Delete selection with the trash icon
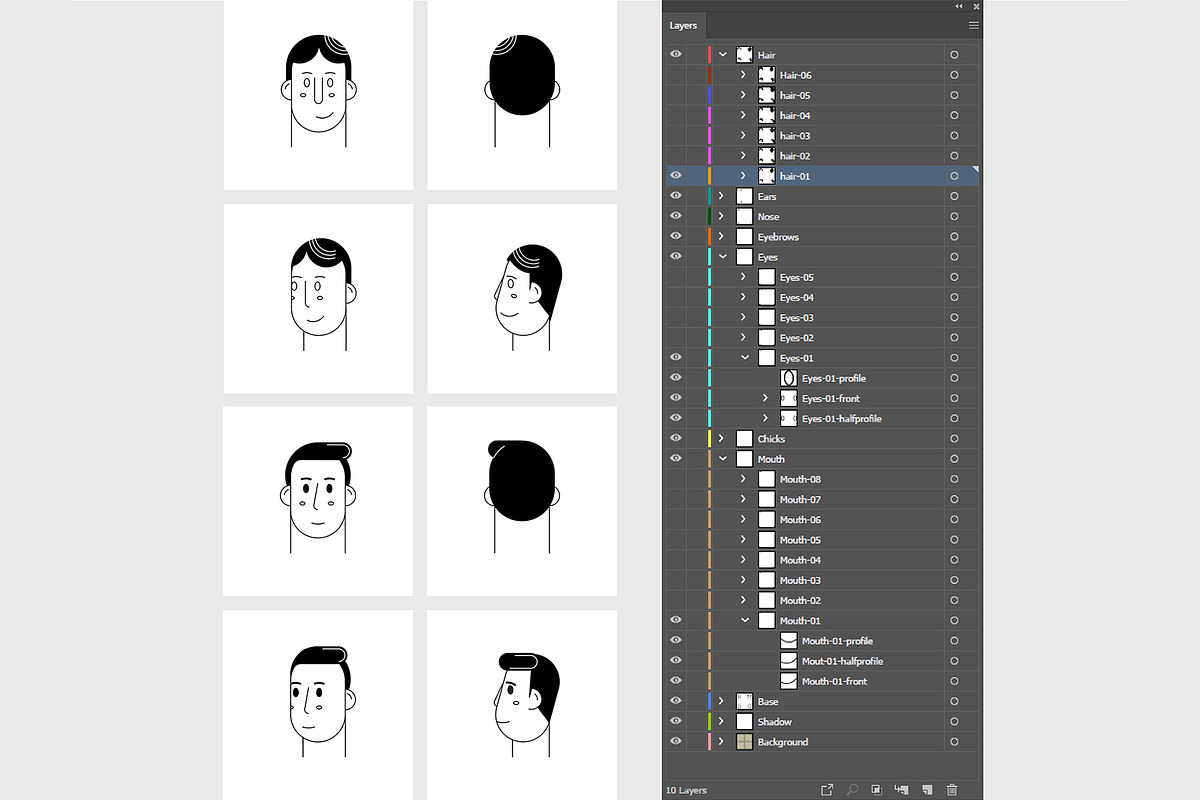The width and height of the screenshot is (1200, 800). click(x=952, y=790)
